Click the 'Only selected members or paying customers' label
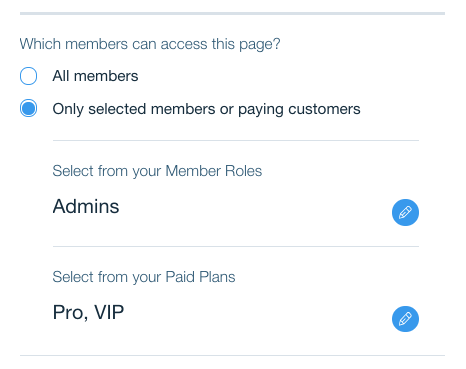 pos(206,109)
